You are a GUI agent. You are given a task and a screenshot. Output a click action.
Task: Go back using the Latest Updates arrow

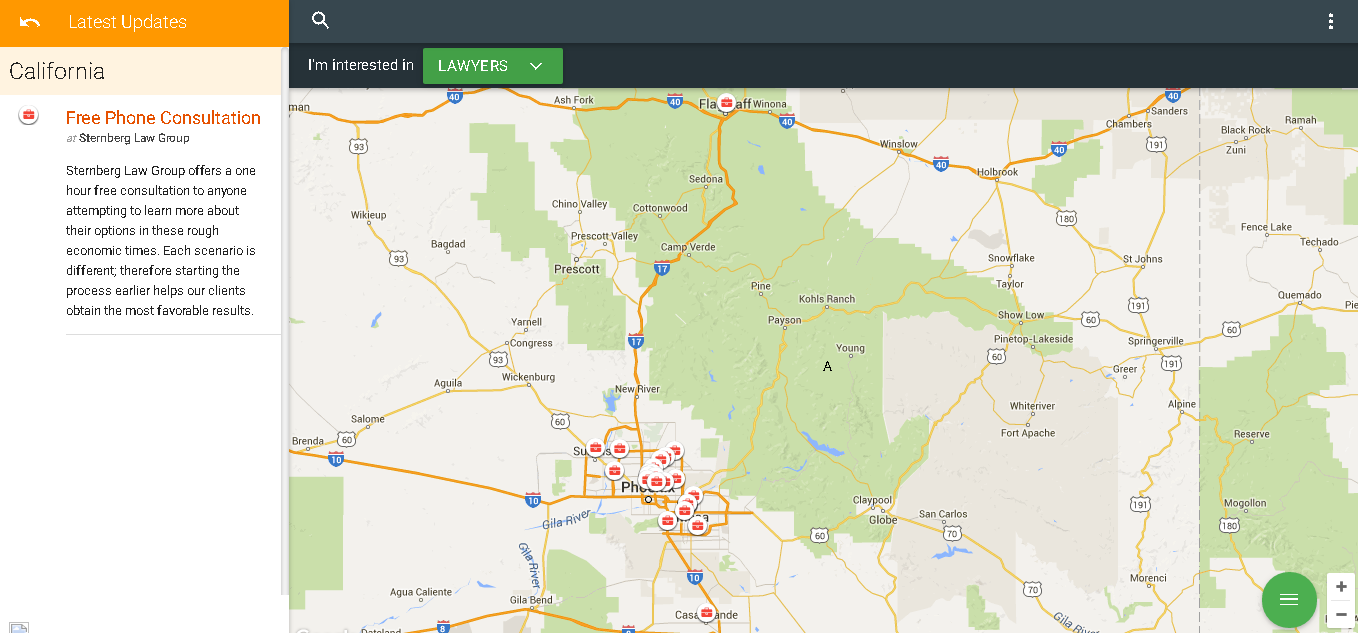(30, 22)
